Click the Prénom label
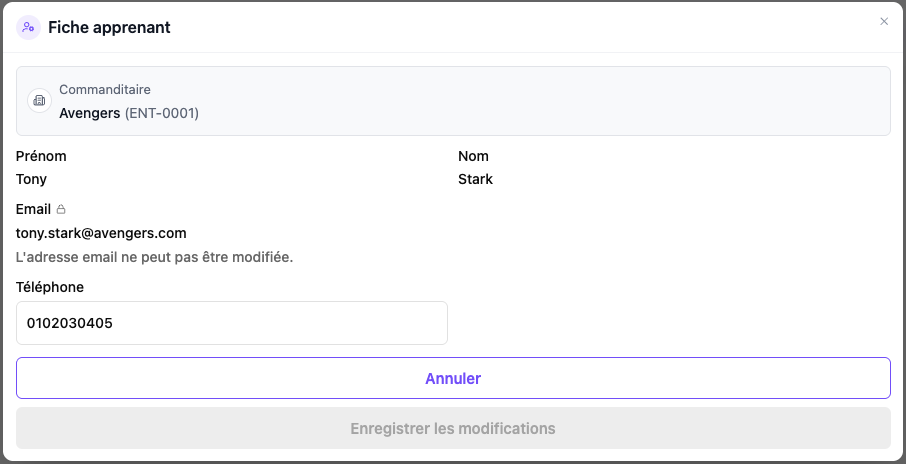The height and width of the screenshot is (464, 906). coord(41,156)
